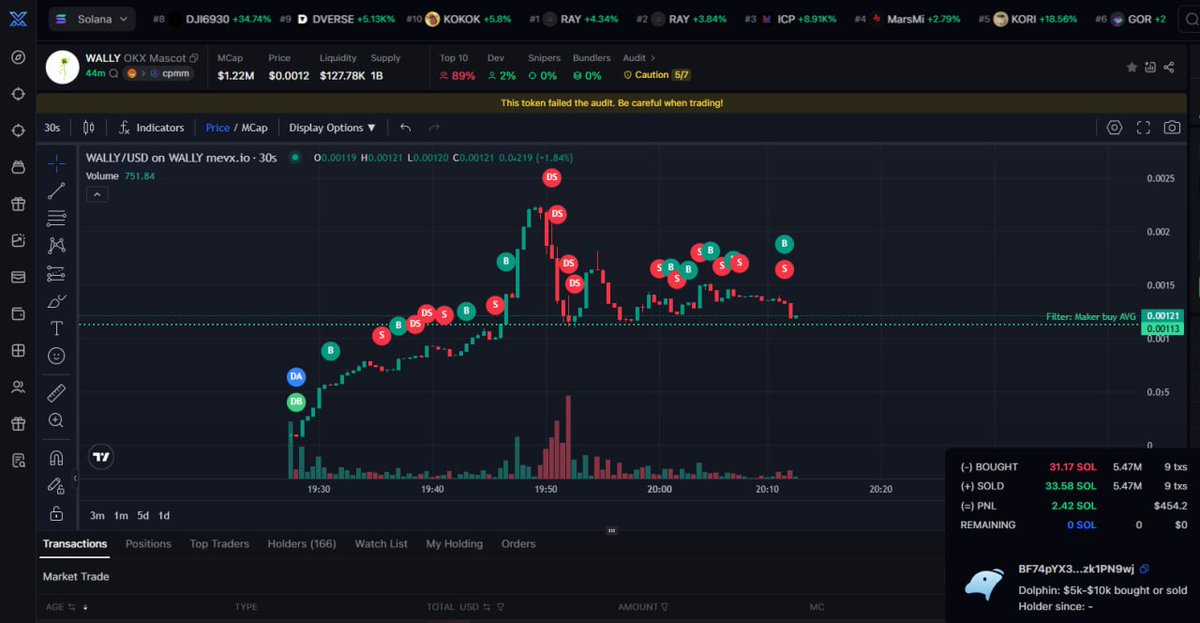Viewport: 1200px width, 623px height.
Task: Open the compass Discover sidebar icon
Action: [18, 57]
